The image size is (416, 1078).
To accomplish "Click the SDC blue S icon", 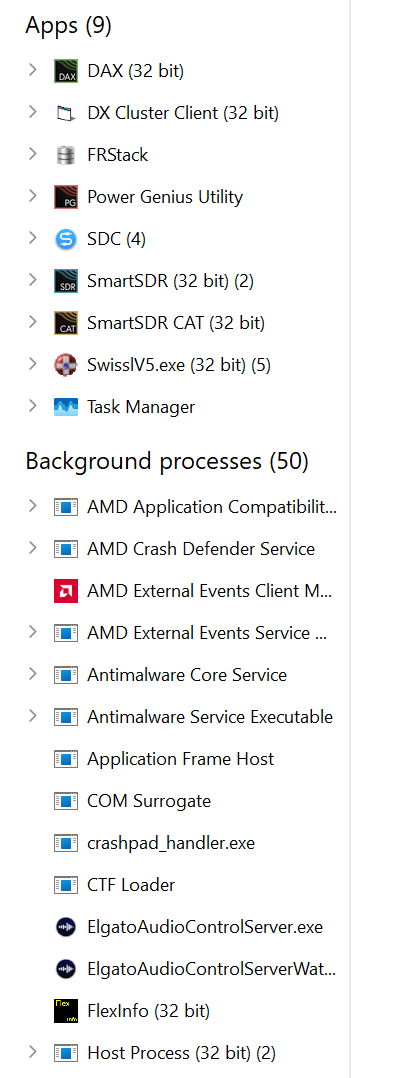I will pos(66,239).
